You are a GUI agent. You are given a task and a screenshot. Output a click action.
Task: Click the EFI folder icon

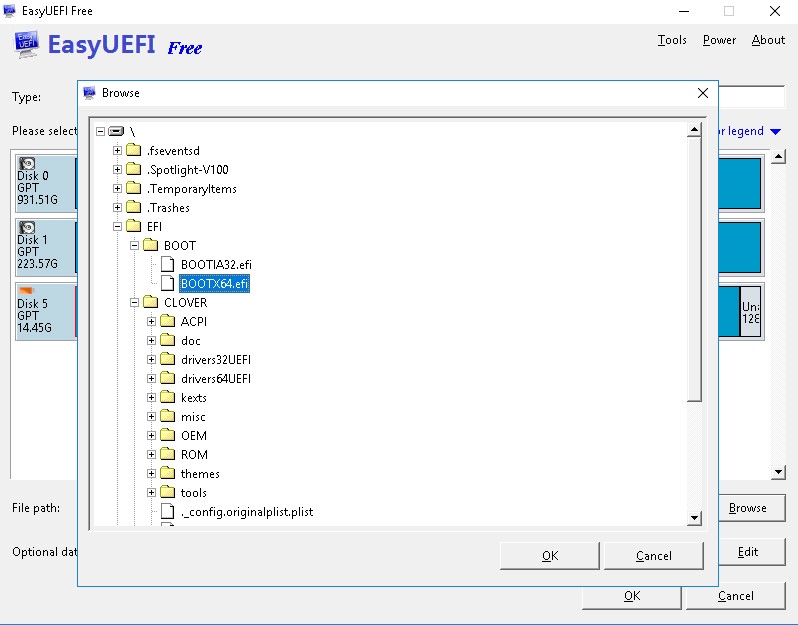point(134,226)
